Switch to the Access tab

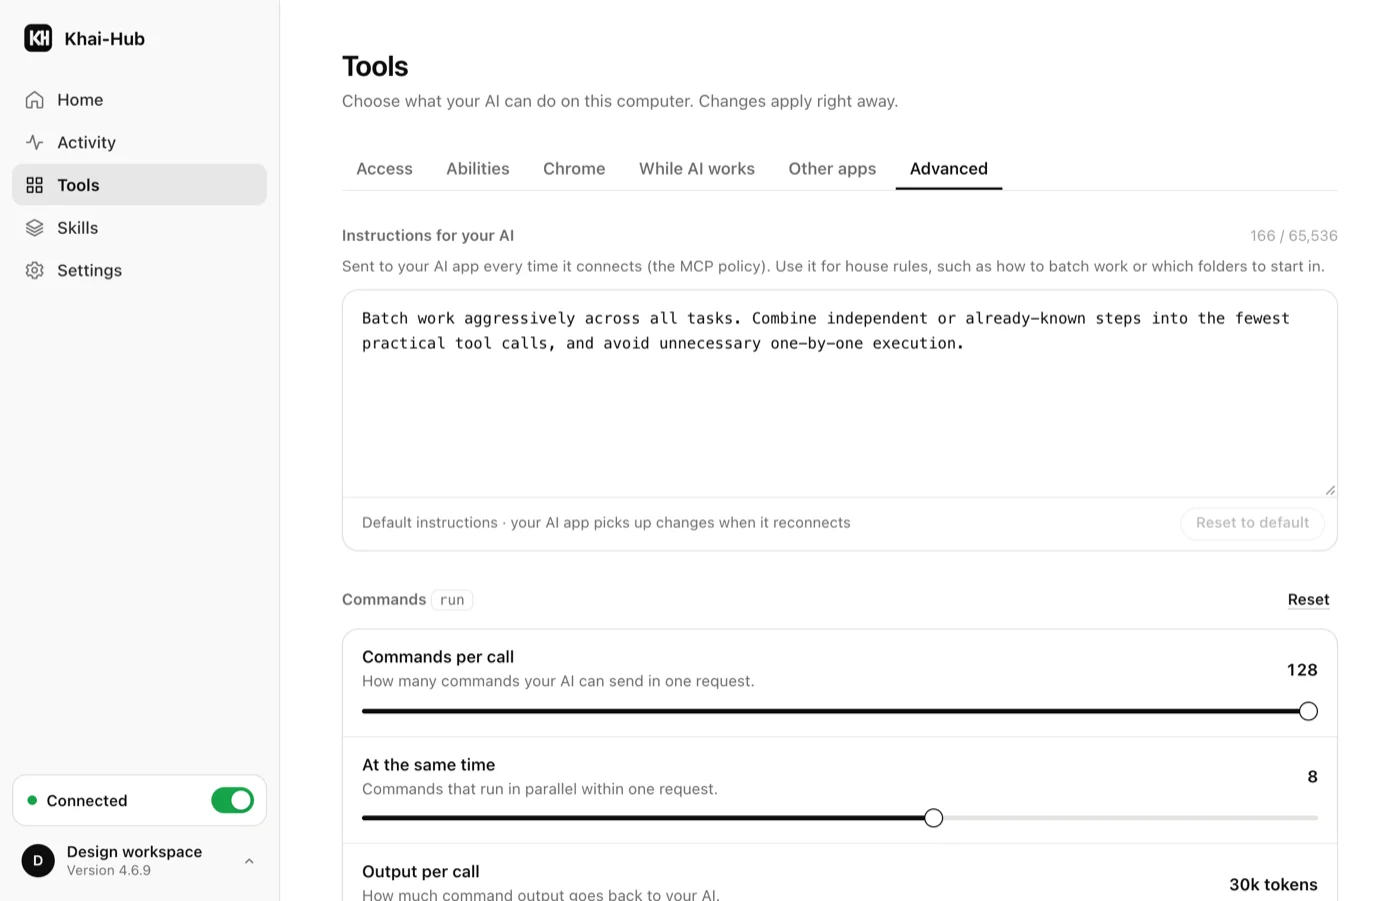[384, 169]
